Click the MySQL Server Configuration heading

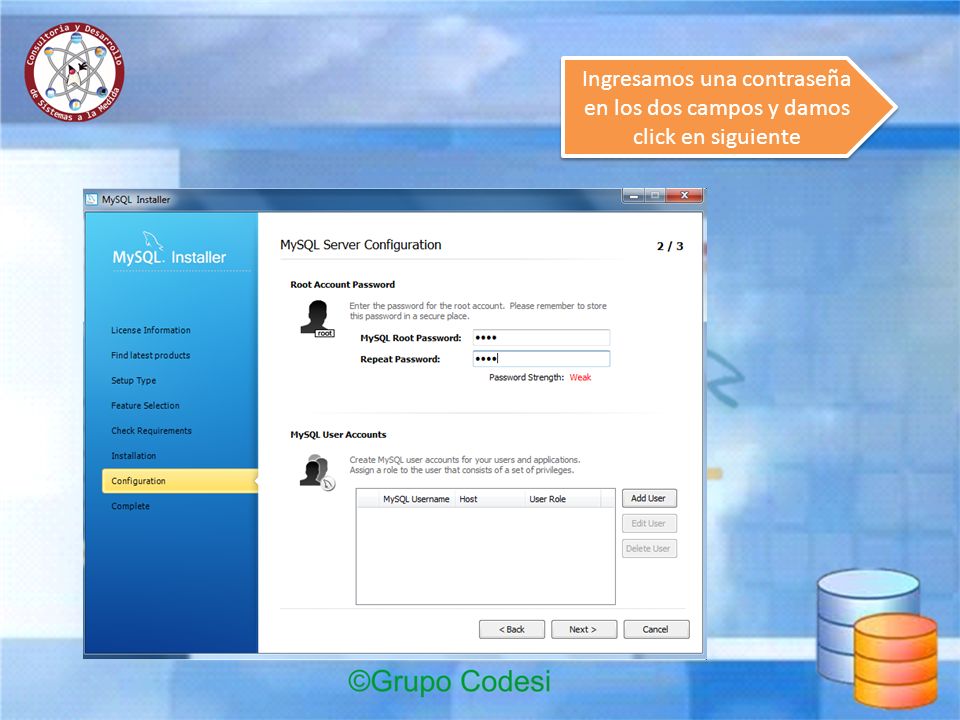361,245
